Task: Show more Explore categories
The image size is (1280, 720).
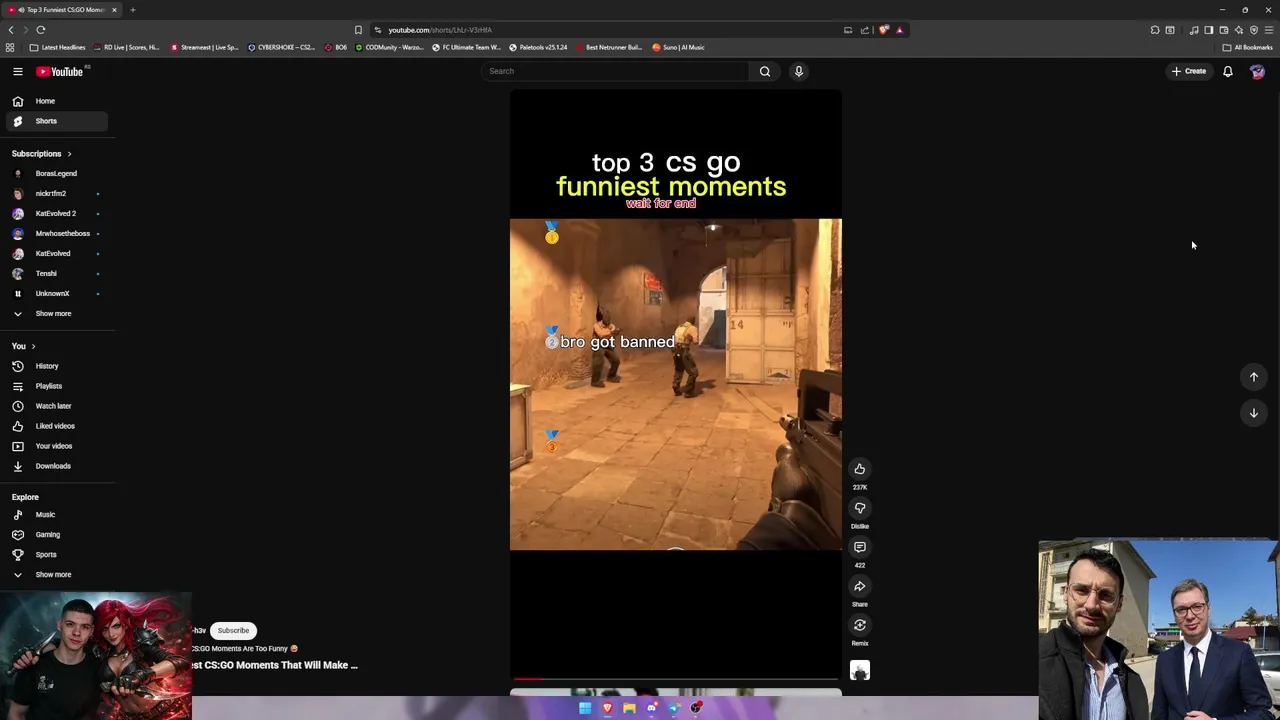Action: point(56,575)
